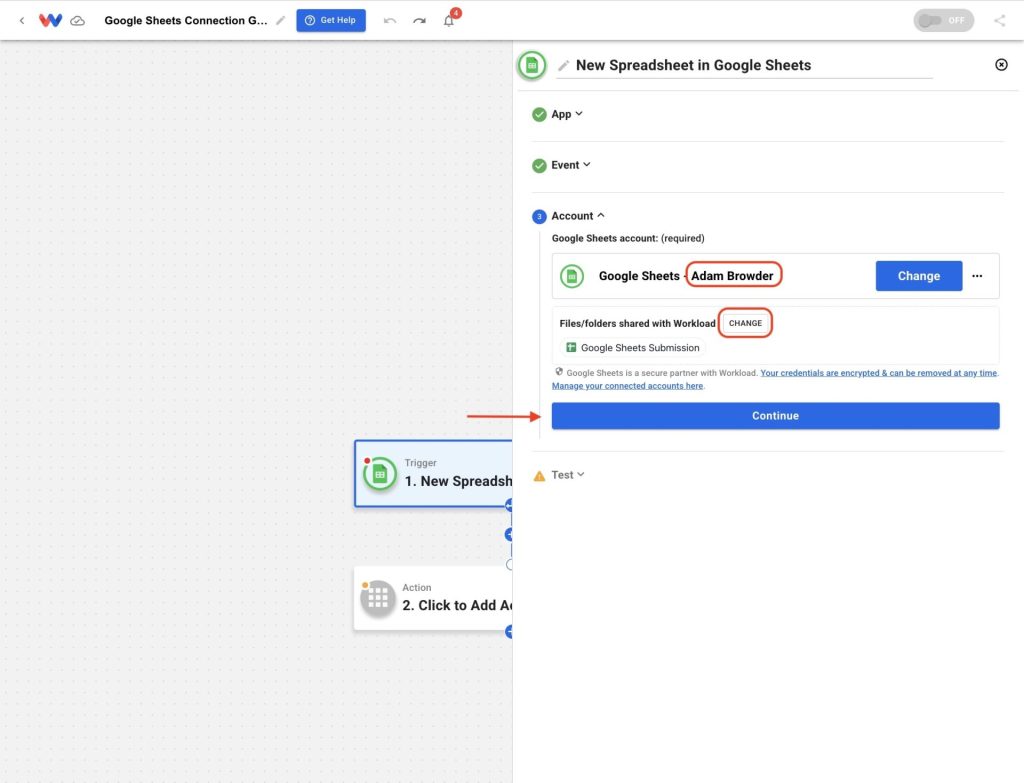Open the three-dot menu beside Change
Image resolution: width=1024 pixels, height=783 pixels.
(977, 276)
